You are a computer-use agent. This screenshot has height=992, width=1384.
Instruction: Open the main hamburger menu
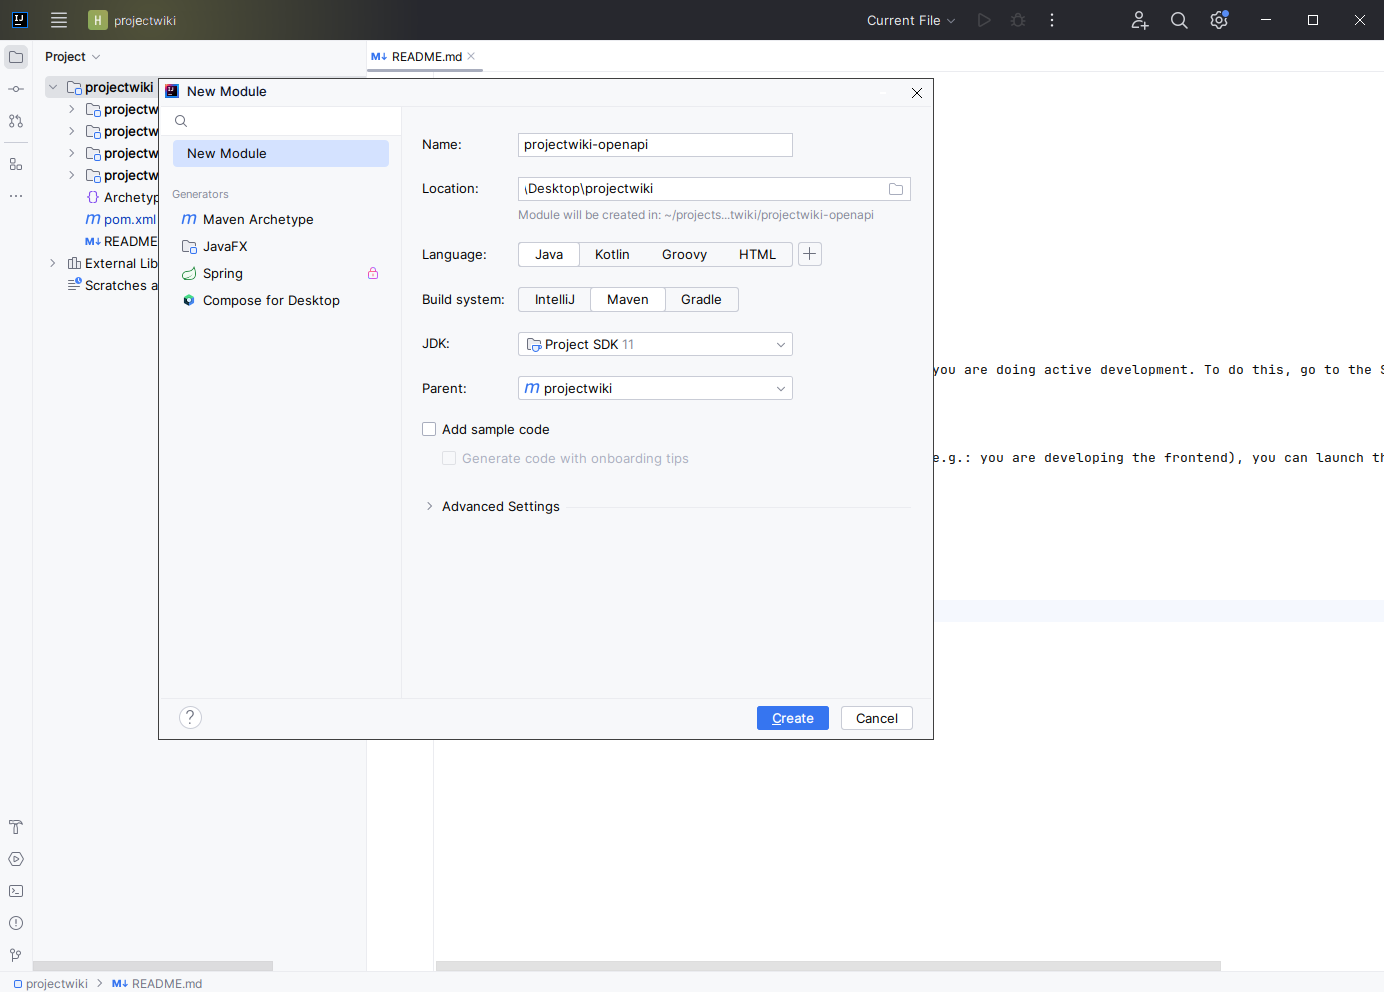59,20
